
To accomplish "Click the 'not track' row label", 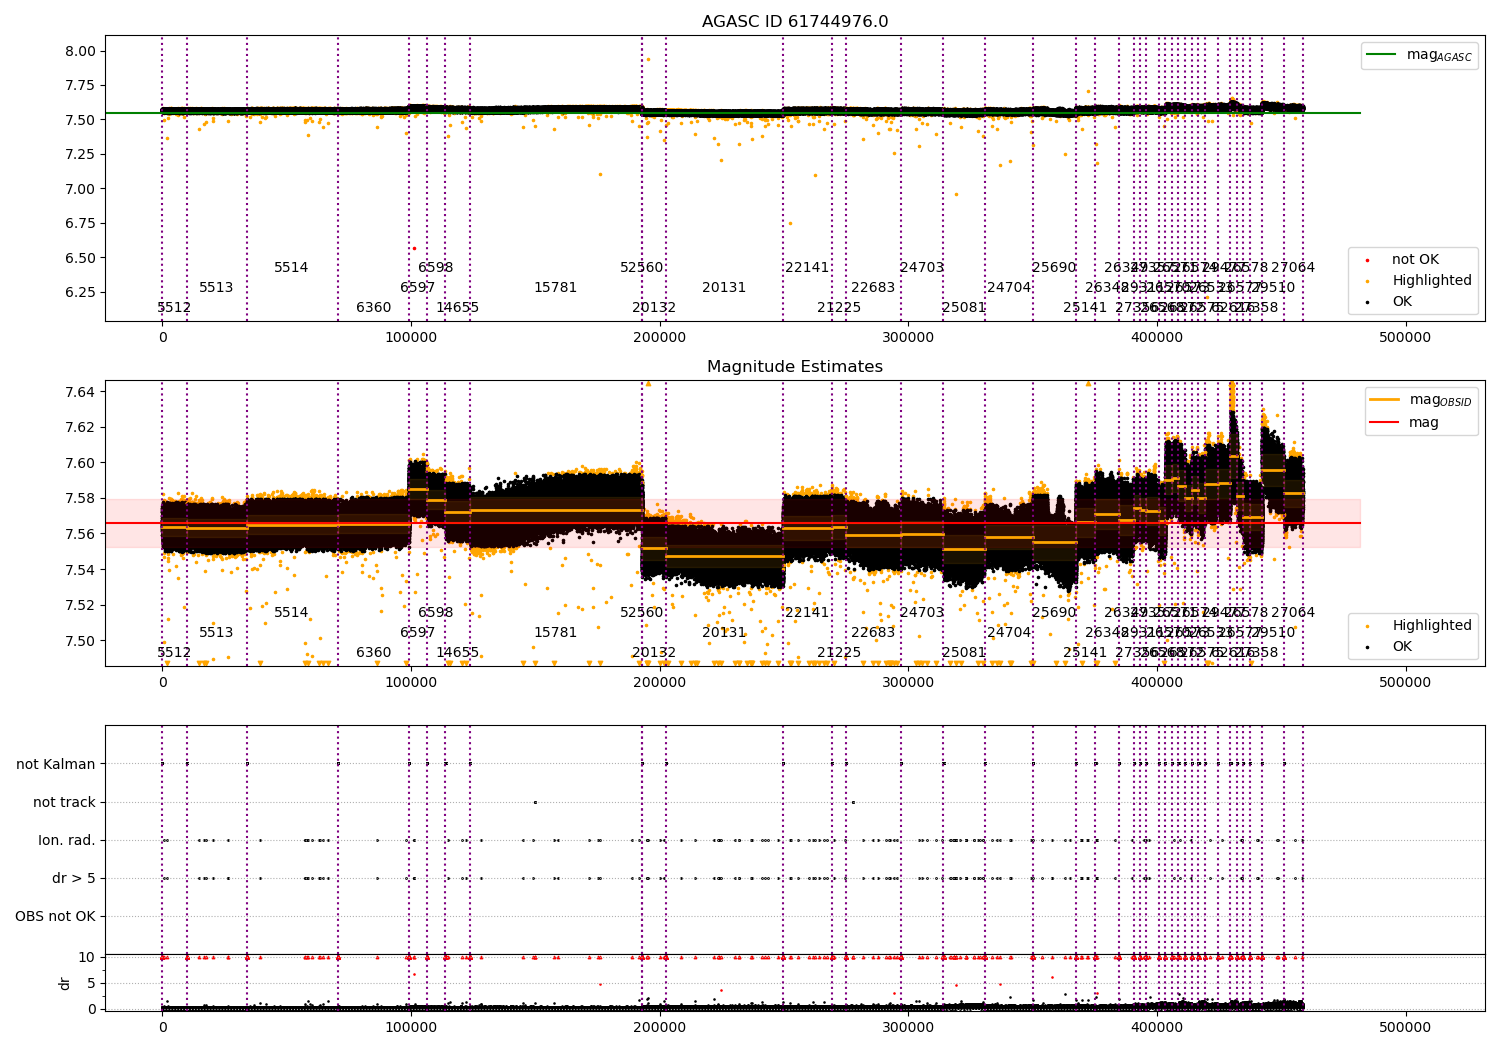I will click(x=64, y=803).
